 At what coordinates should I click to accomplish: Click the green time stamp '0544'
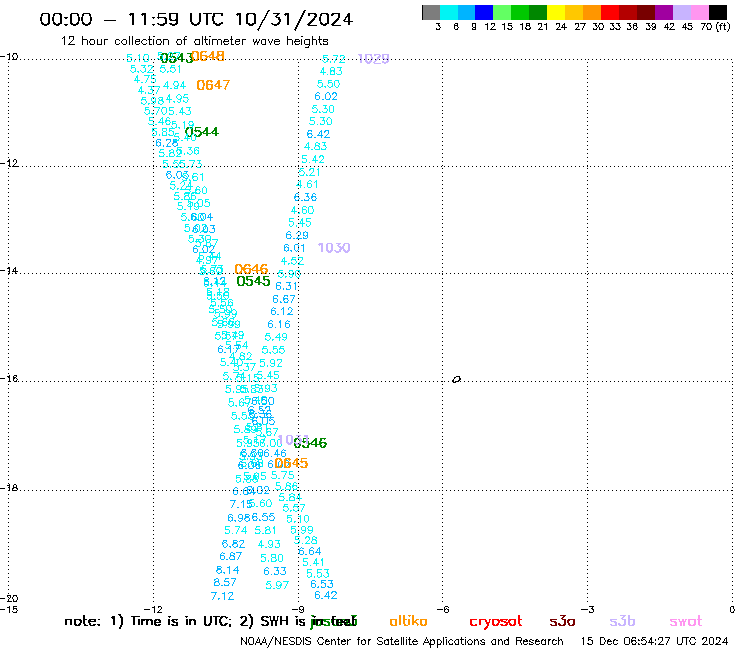tap(202, 132)
